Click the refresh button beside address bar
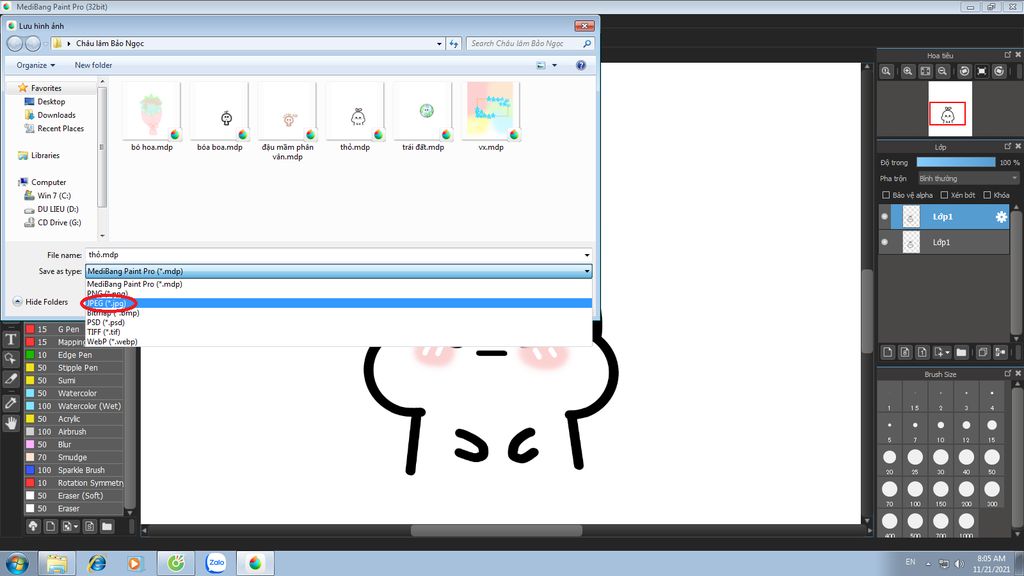 pos(454,44)
